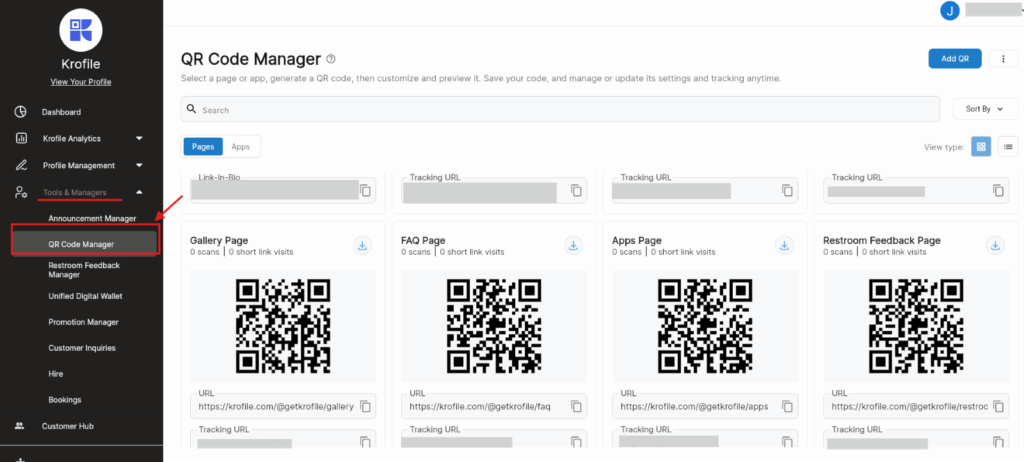Open the Hire menu item

(x=56, y=374)
